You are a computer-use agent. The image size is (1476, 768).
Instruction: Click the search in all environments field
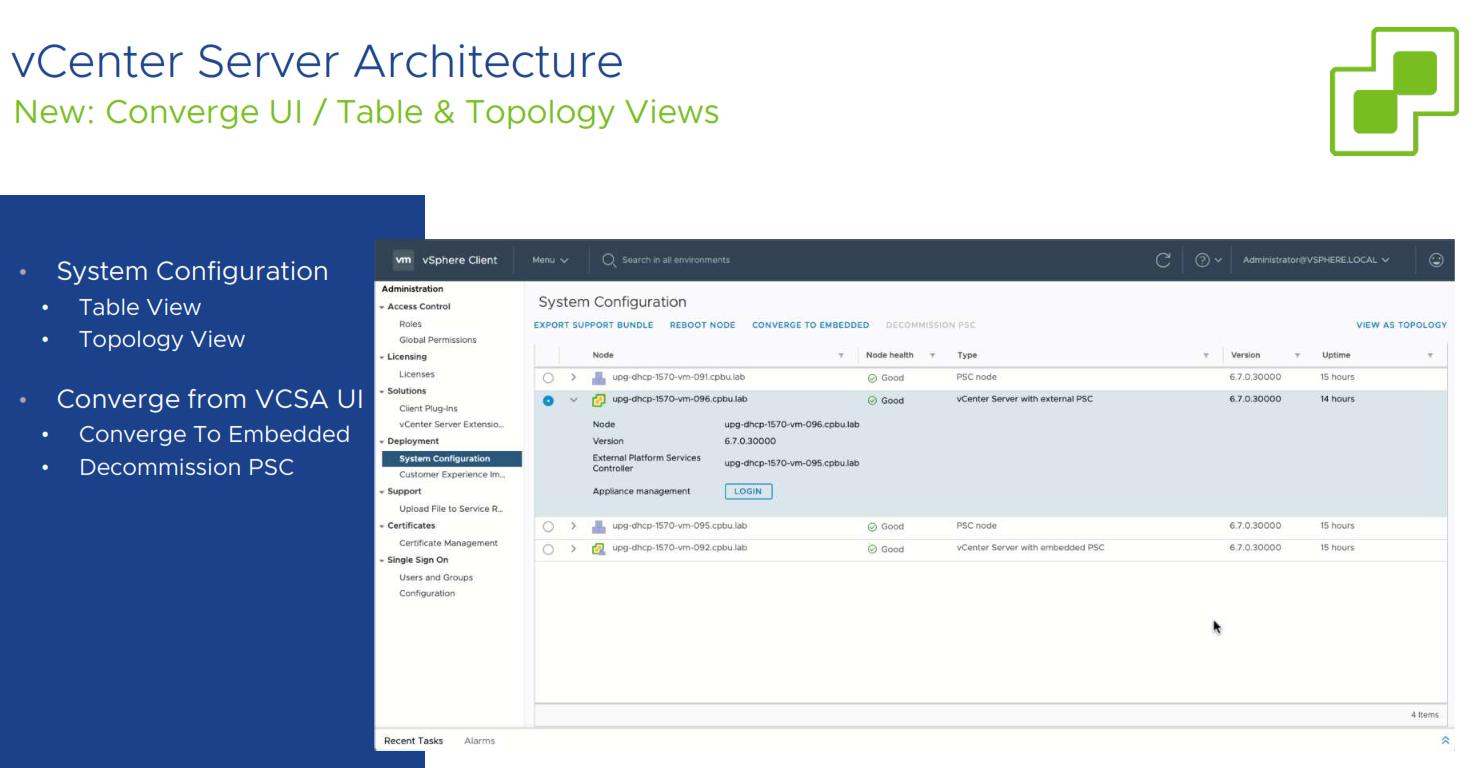click(x=676, y=260)
